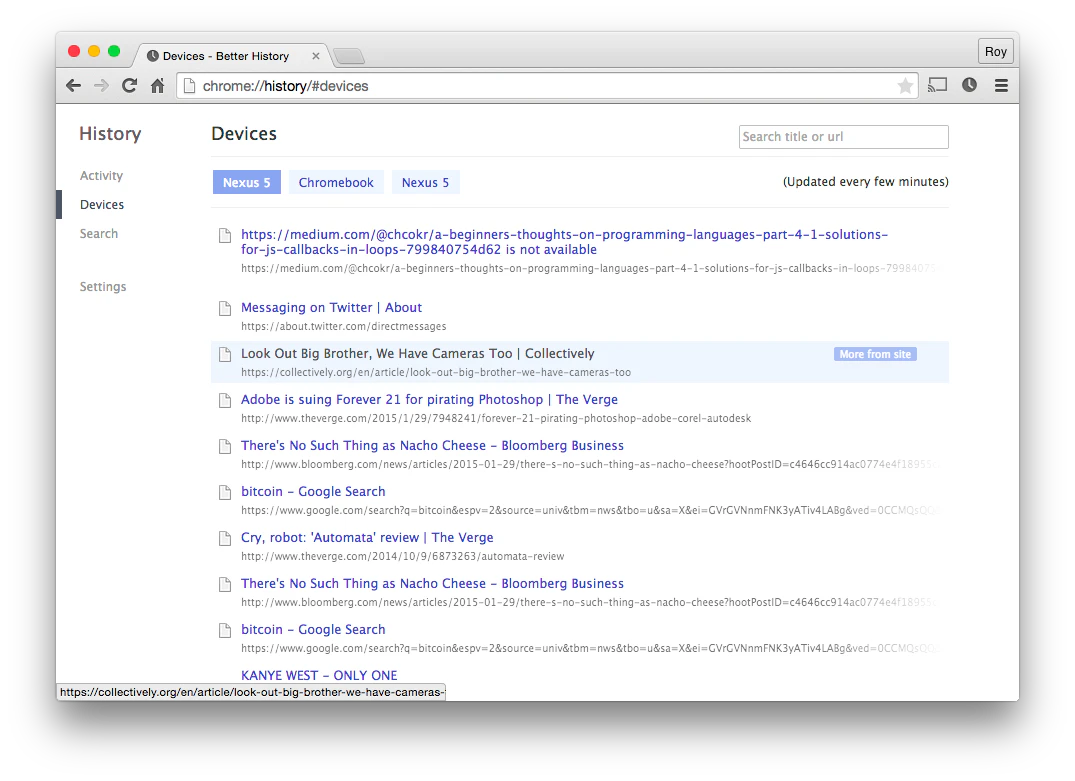Open the second bitcoin - Google Search link

[x=313, y=629]
